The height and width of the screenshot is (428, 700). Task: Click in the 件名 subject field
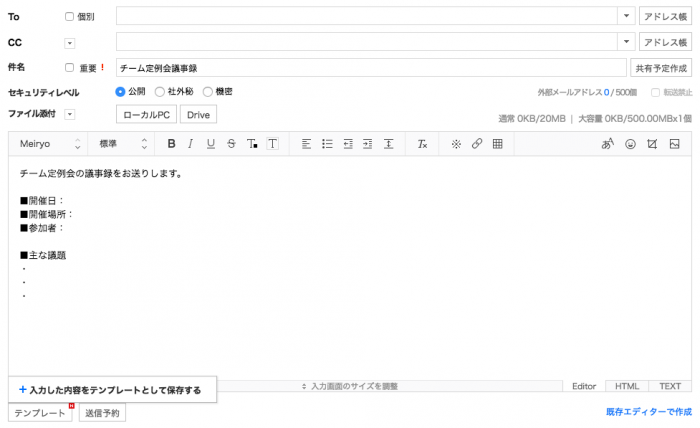tap(370, 68)
